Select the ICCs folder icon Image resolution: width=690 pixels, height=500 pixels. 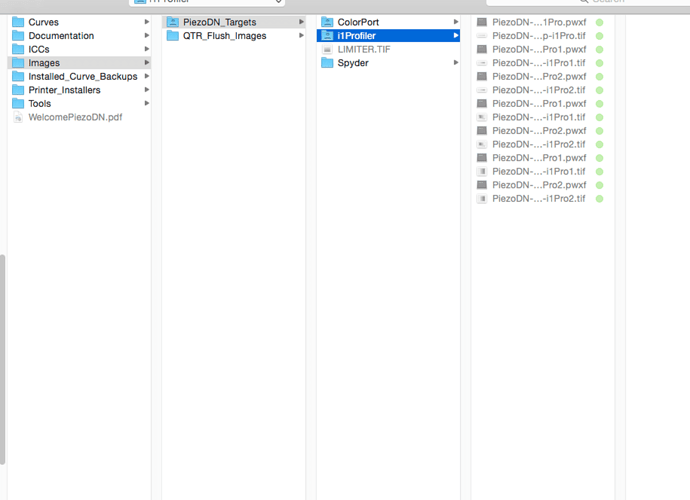(x=18, y=49)
